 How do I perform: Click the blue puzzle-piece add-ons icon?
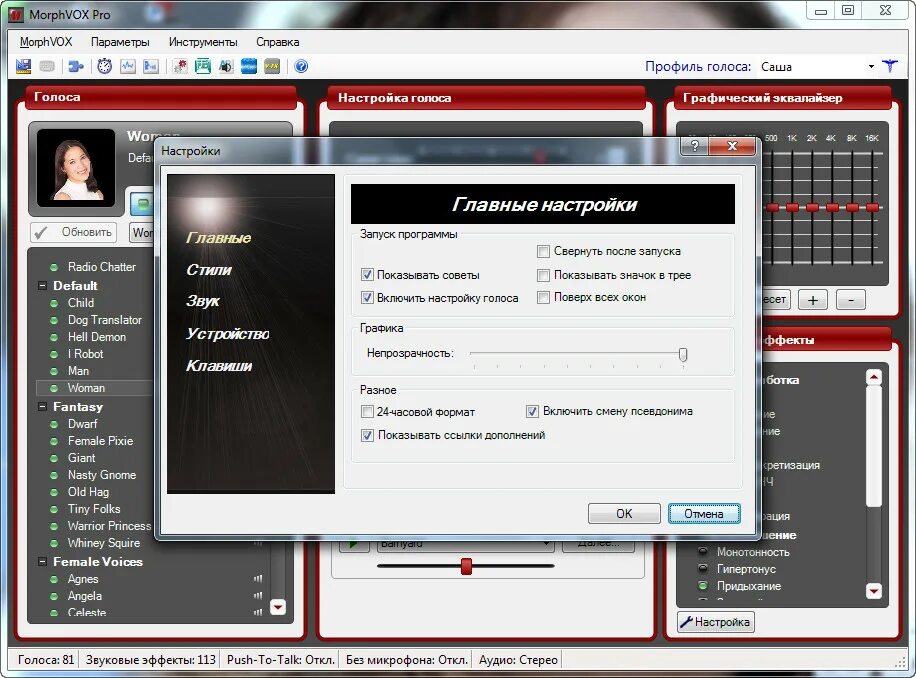point(76,66)
